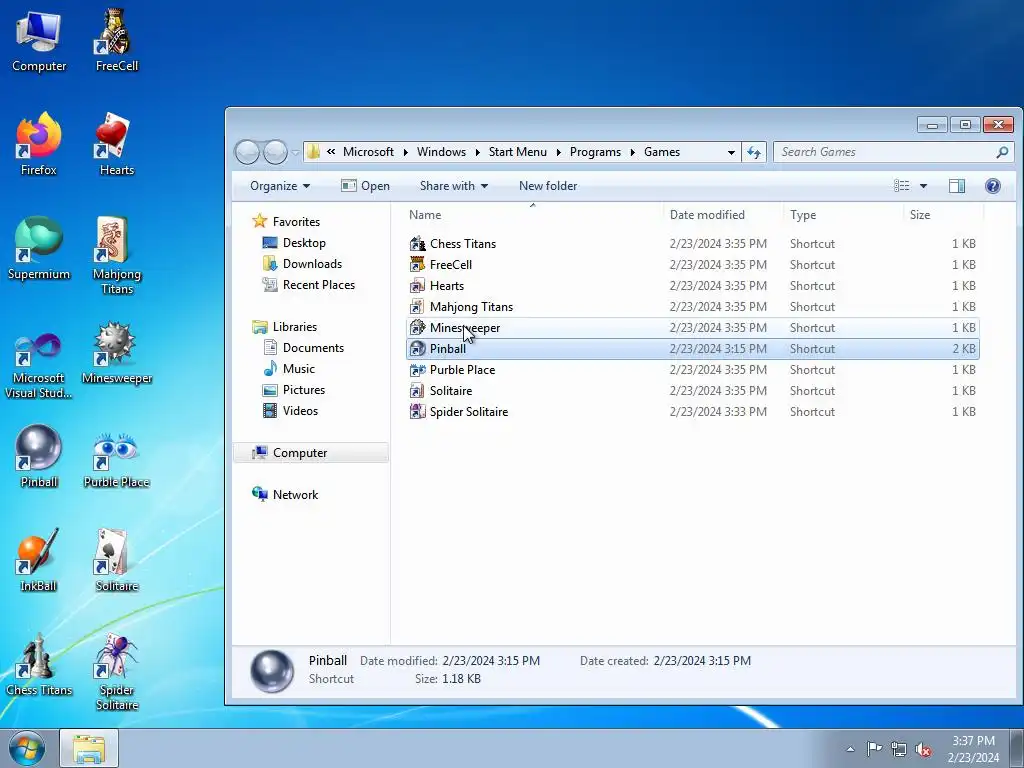
Task: Change the view layout button
Action: 902,186
